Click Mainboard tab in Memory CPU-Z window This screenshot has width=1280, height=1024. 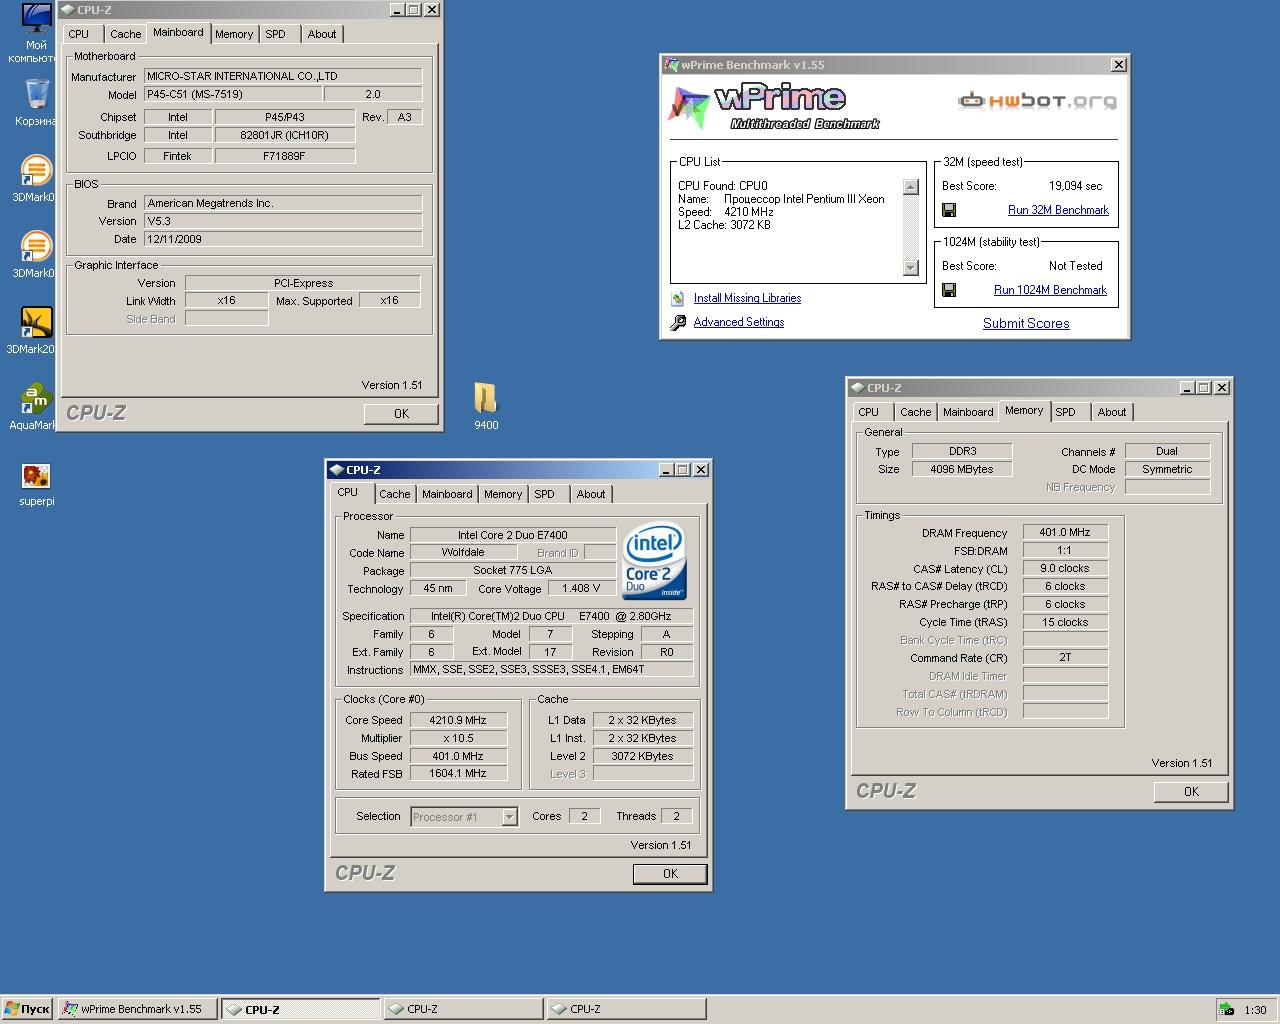click(968, 412)
